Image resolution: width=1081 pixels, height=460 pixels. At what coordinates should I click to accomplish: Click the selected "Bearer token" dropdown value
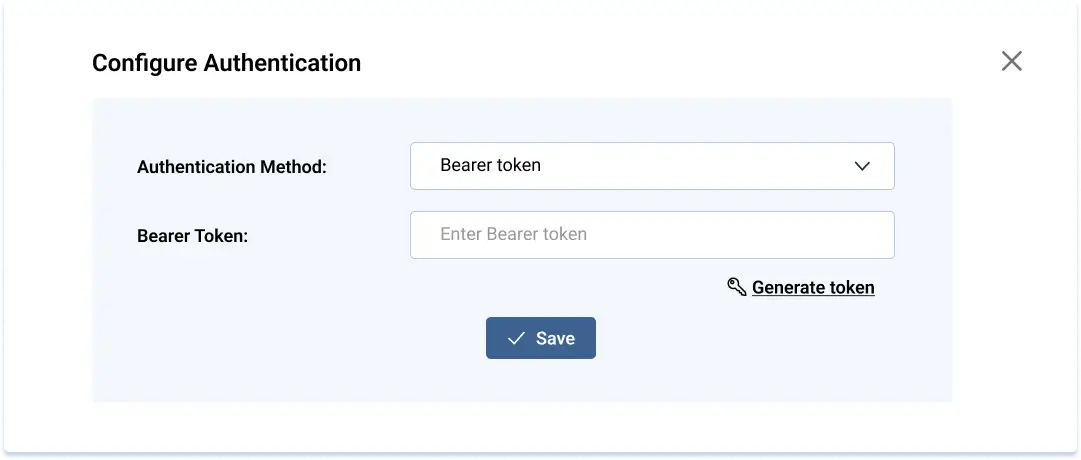490,166
